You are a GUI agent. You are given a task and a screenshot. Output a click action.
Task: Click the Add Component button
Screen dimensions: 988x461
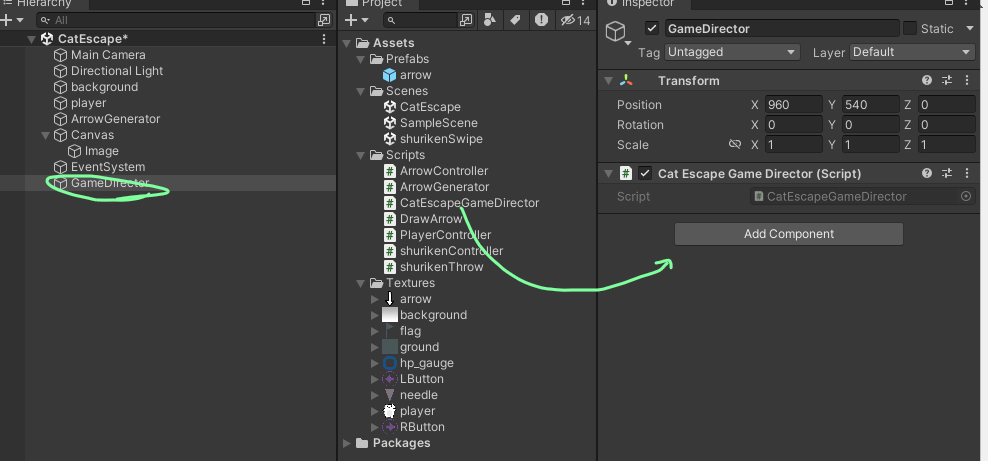[788, 234]
